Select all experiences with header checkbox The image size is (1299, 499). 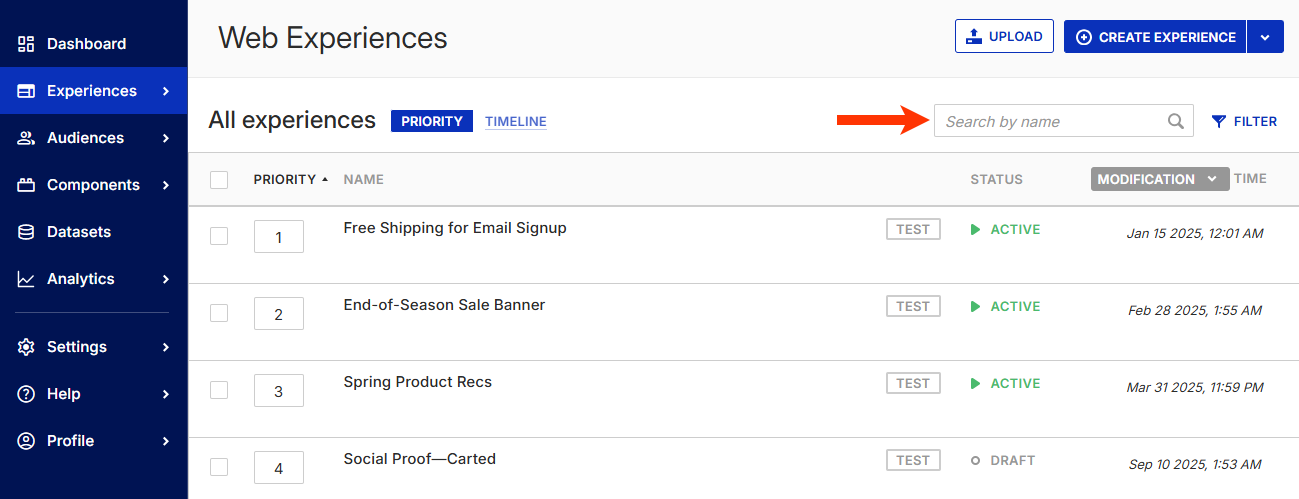[219, 180]
